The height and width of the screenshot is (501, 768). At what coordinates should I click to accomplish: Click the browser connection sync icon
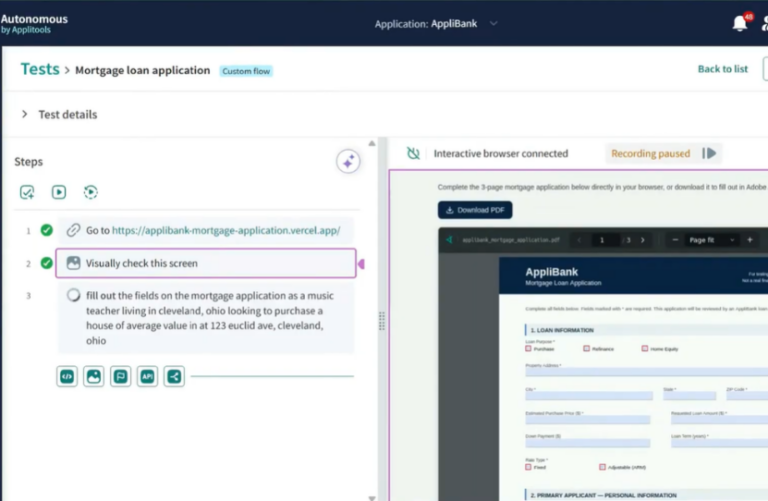[x=413, y=153]
